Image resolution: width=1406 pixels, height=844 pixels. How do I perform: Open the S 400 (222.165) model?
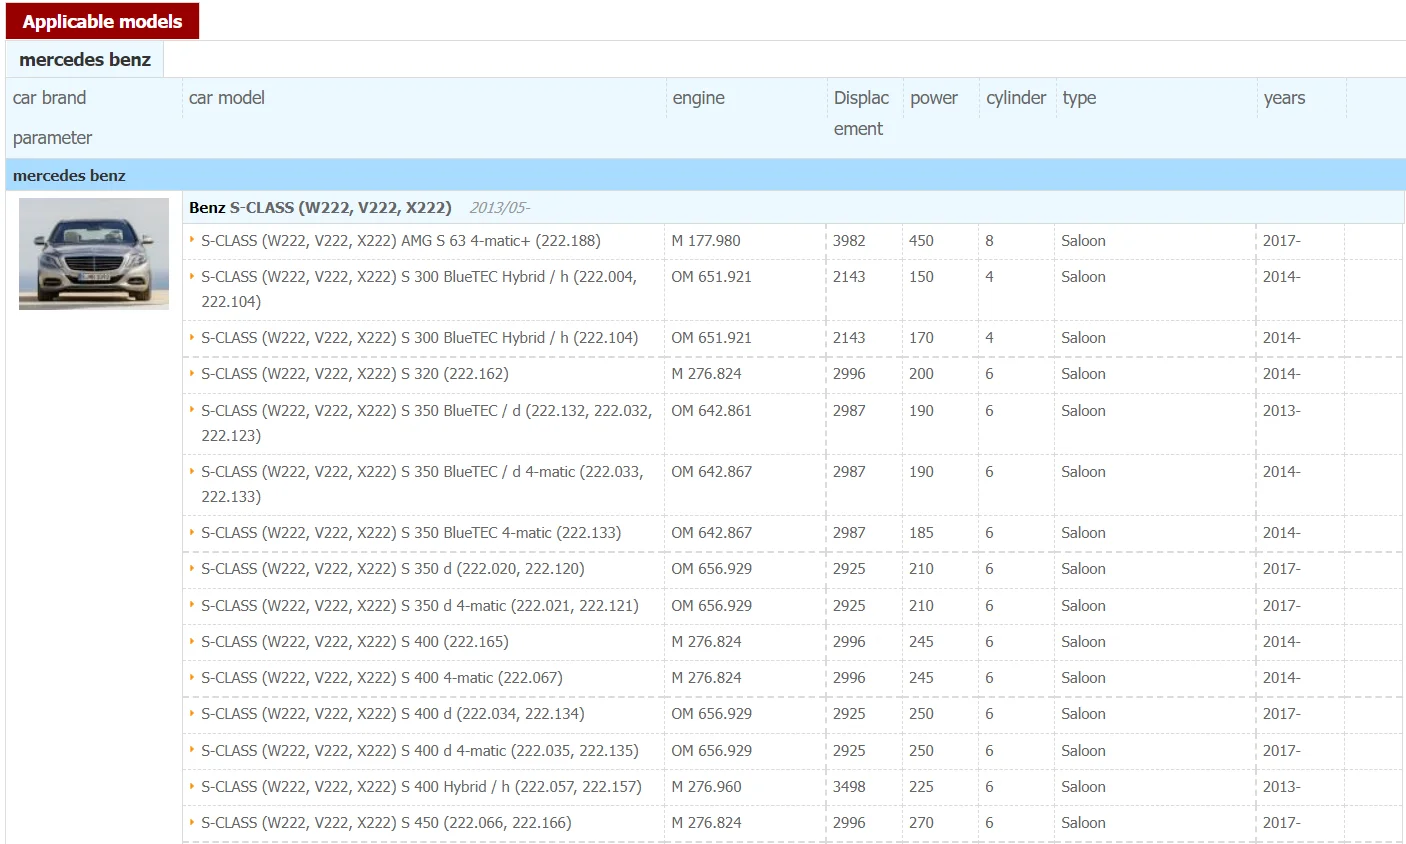(x=354, y=642)
